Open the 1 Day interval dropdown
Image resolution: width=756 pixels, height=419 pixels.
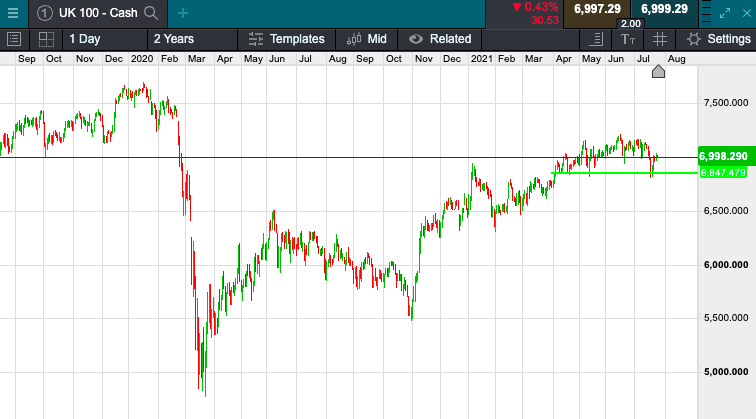click(x=105, y=39)
